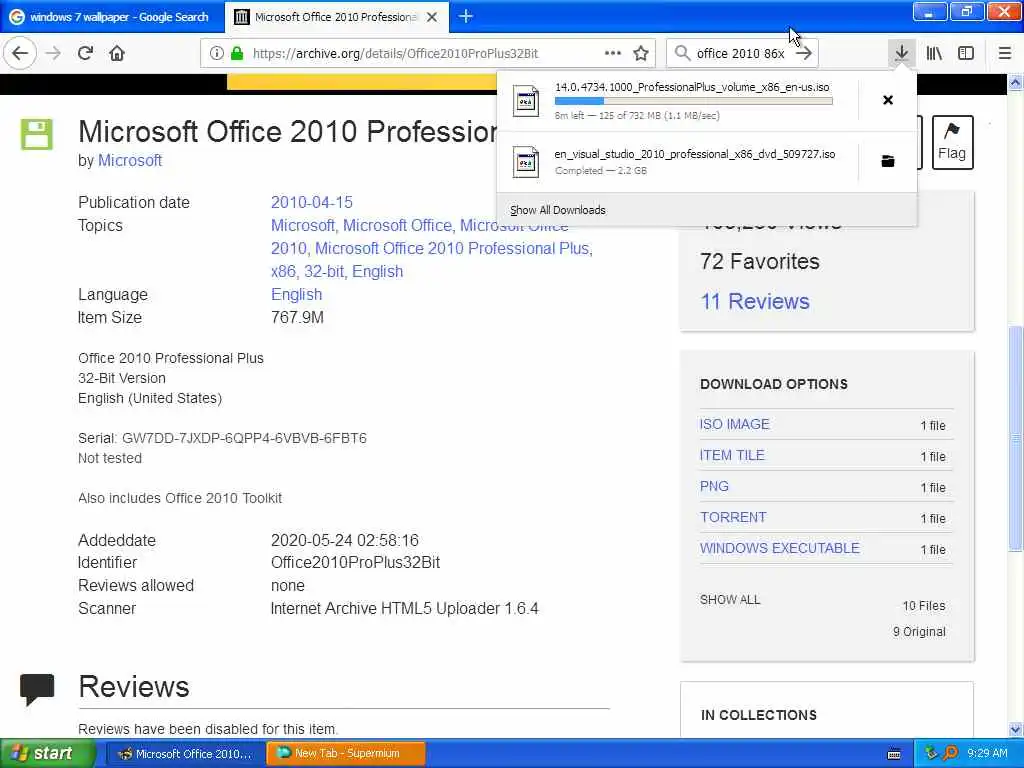Cancel the ProfessionalPlus iso download
This screenshot has height=768, width=1024.
point(888,100)
